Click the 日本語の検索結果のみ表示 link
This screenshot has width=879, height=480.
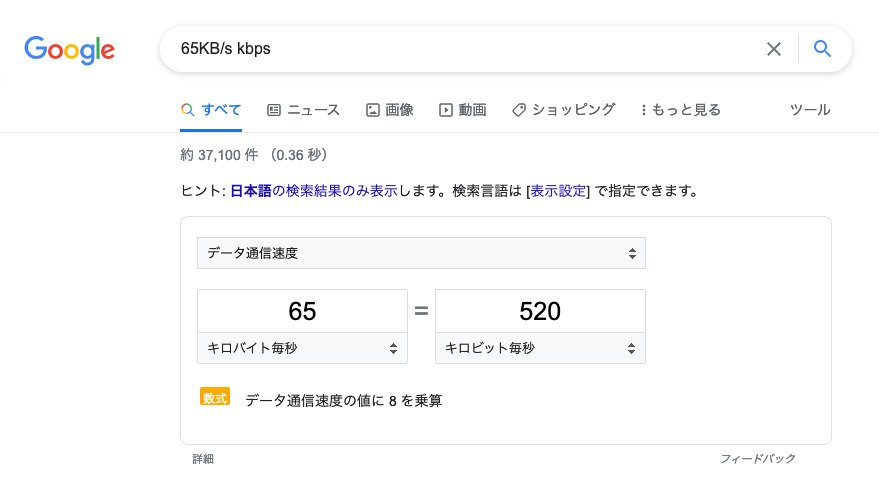313,190
